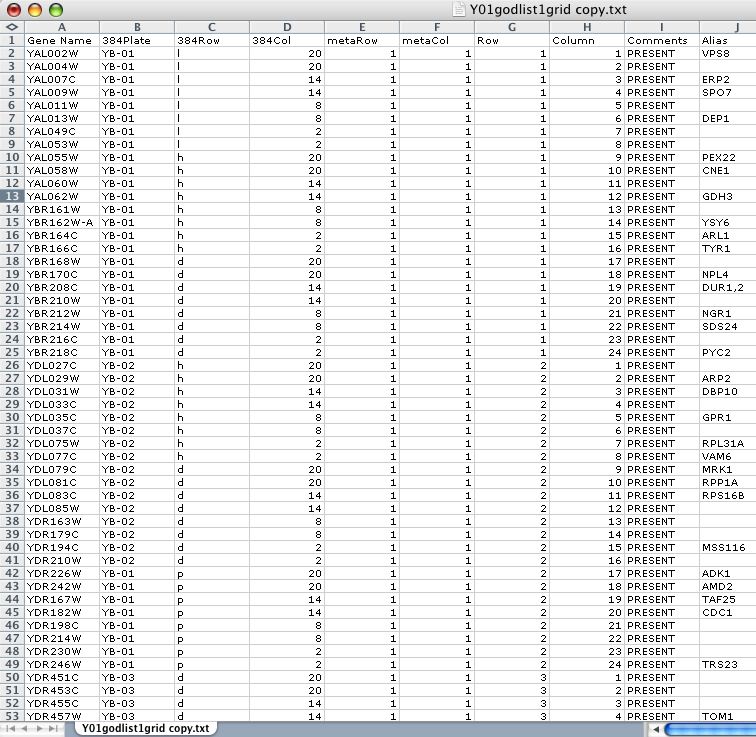Click document icon in title bar
Viewport: 756px width, 737px height.
(459, 10)
